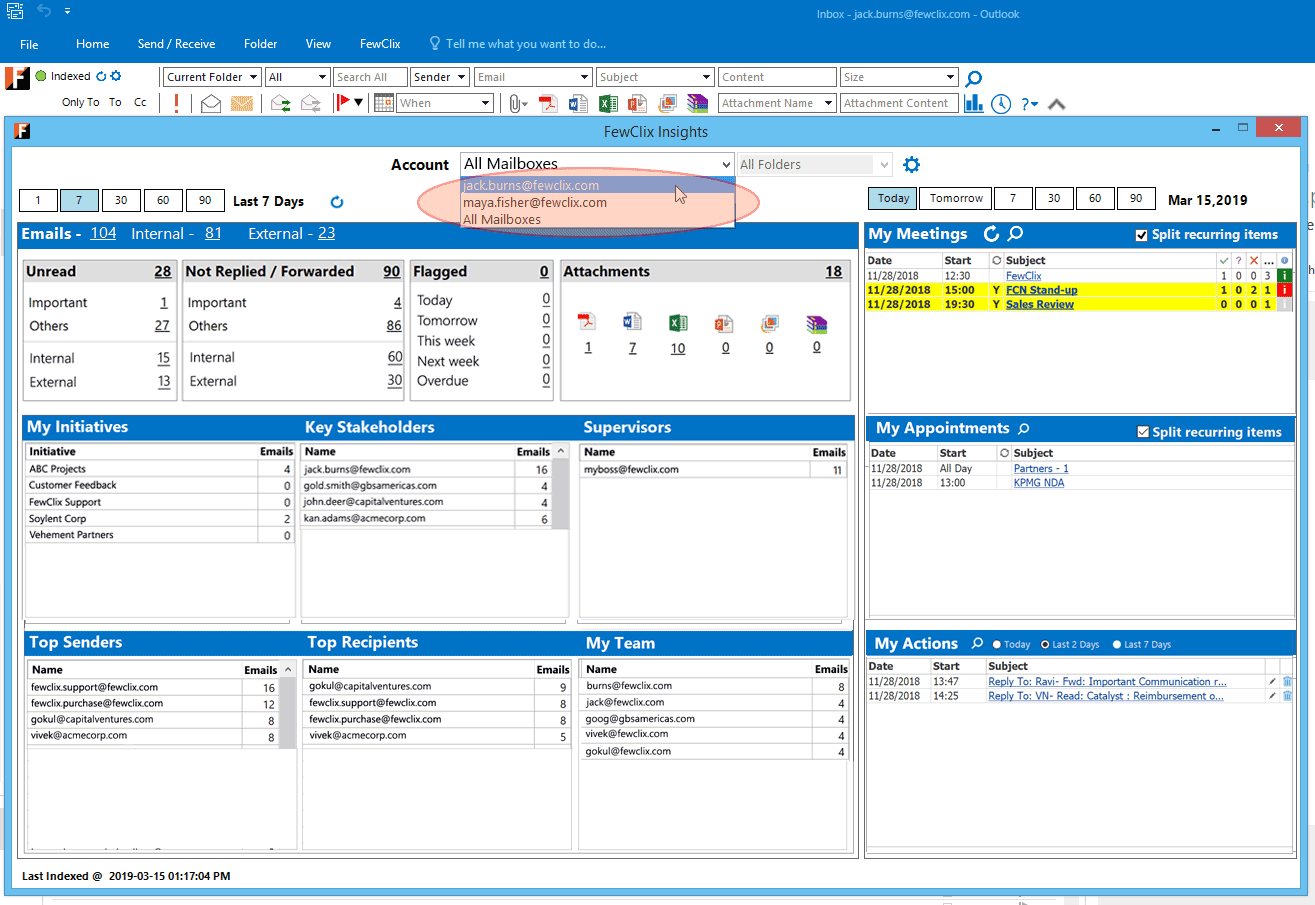The image size is (1315, 905).
Task: Open the FewClix toolbar settings gear
Action: [116, 76]
